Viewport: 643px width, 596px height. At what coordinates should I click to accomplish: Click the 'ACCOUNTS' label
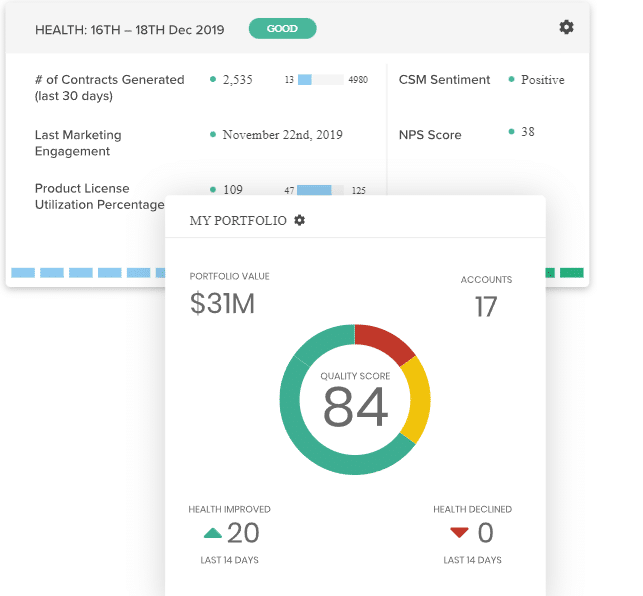486,280
